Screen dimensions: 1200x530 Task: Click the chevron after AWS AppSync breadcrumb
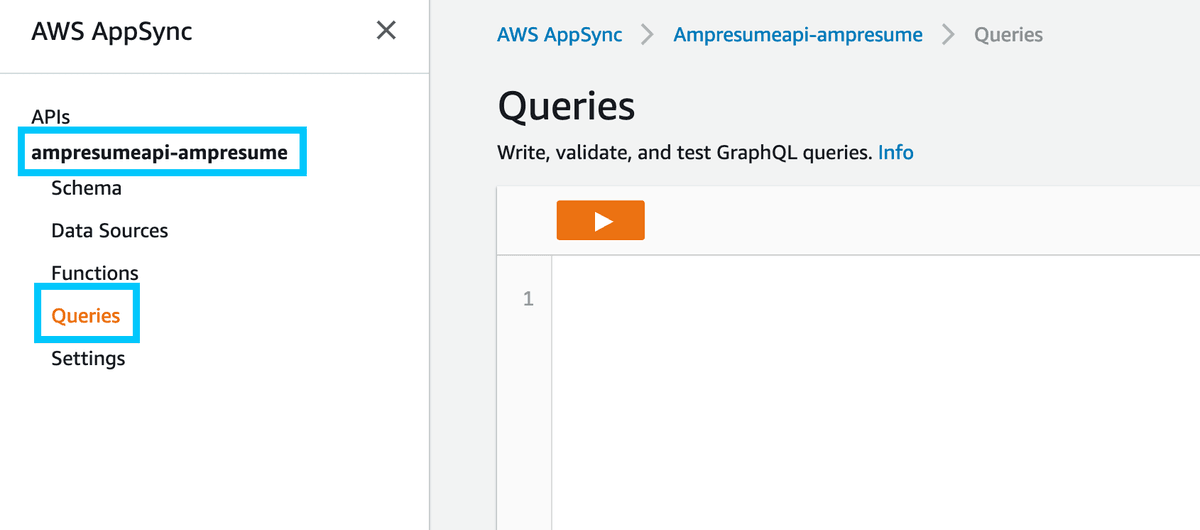coord(648,35)
